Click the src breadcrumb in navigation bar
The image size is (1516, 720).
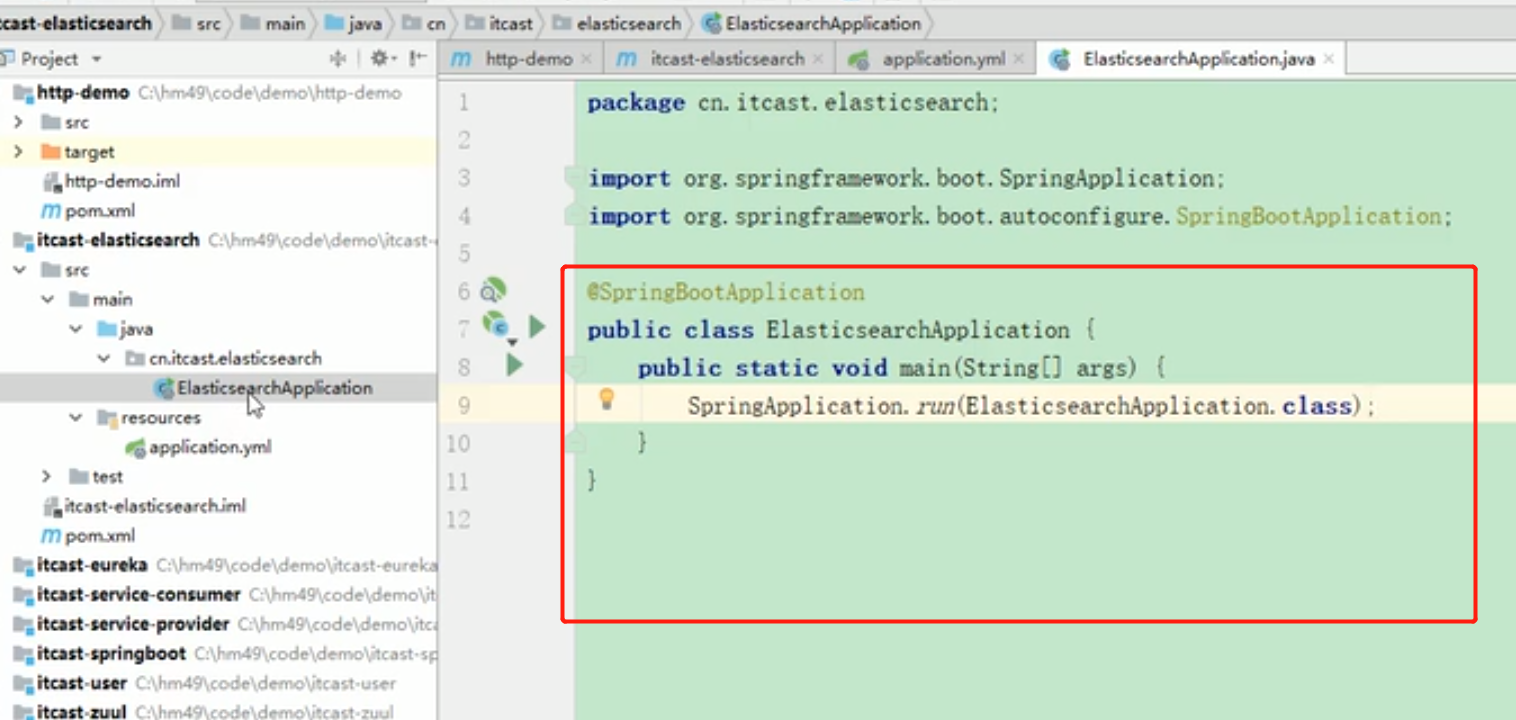pos(197,23)
